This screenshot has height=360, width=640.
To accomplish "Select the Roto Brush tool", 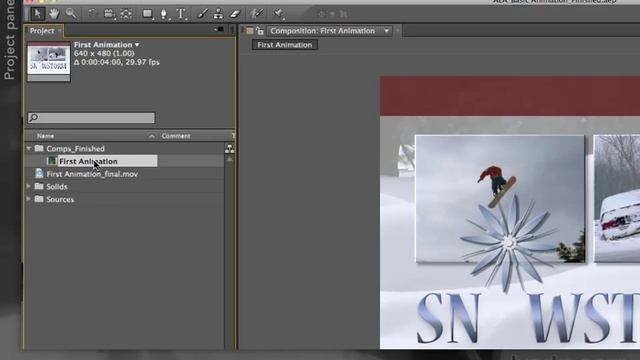I will pyautogui.click(x=257, y=13).
